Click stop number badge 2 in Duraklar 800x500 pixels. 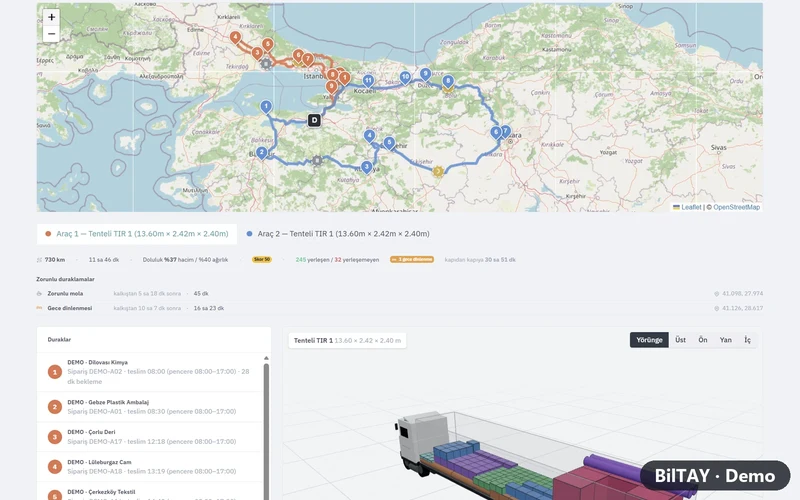point(55,407)
